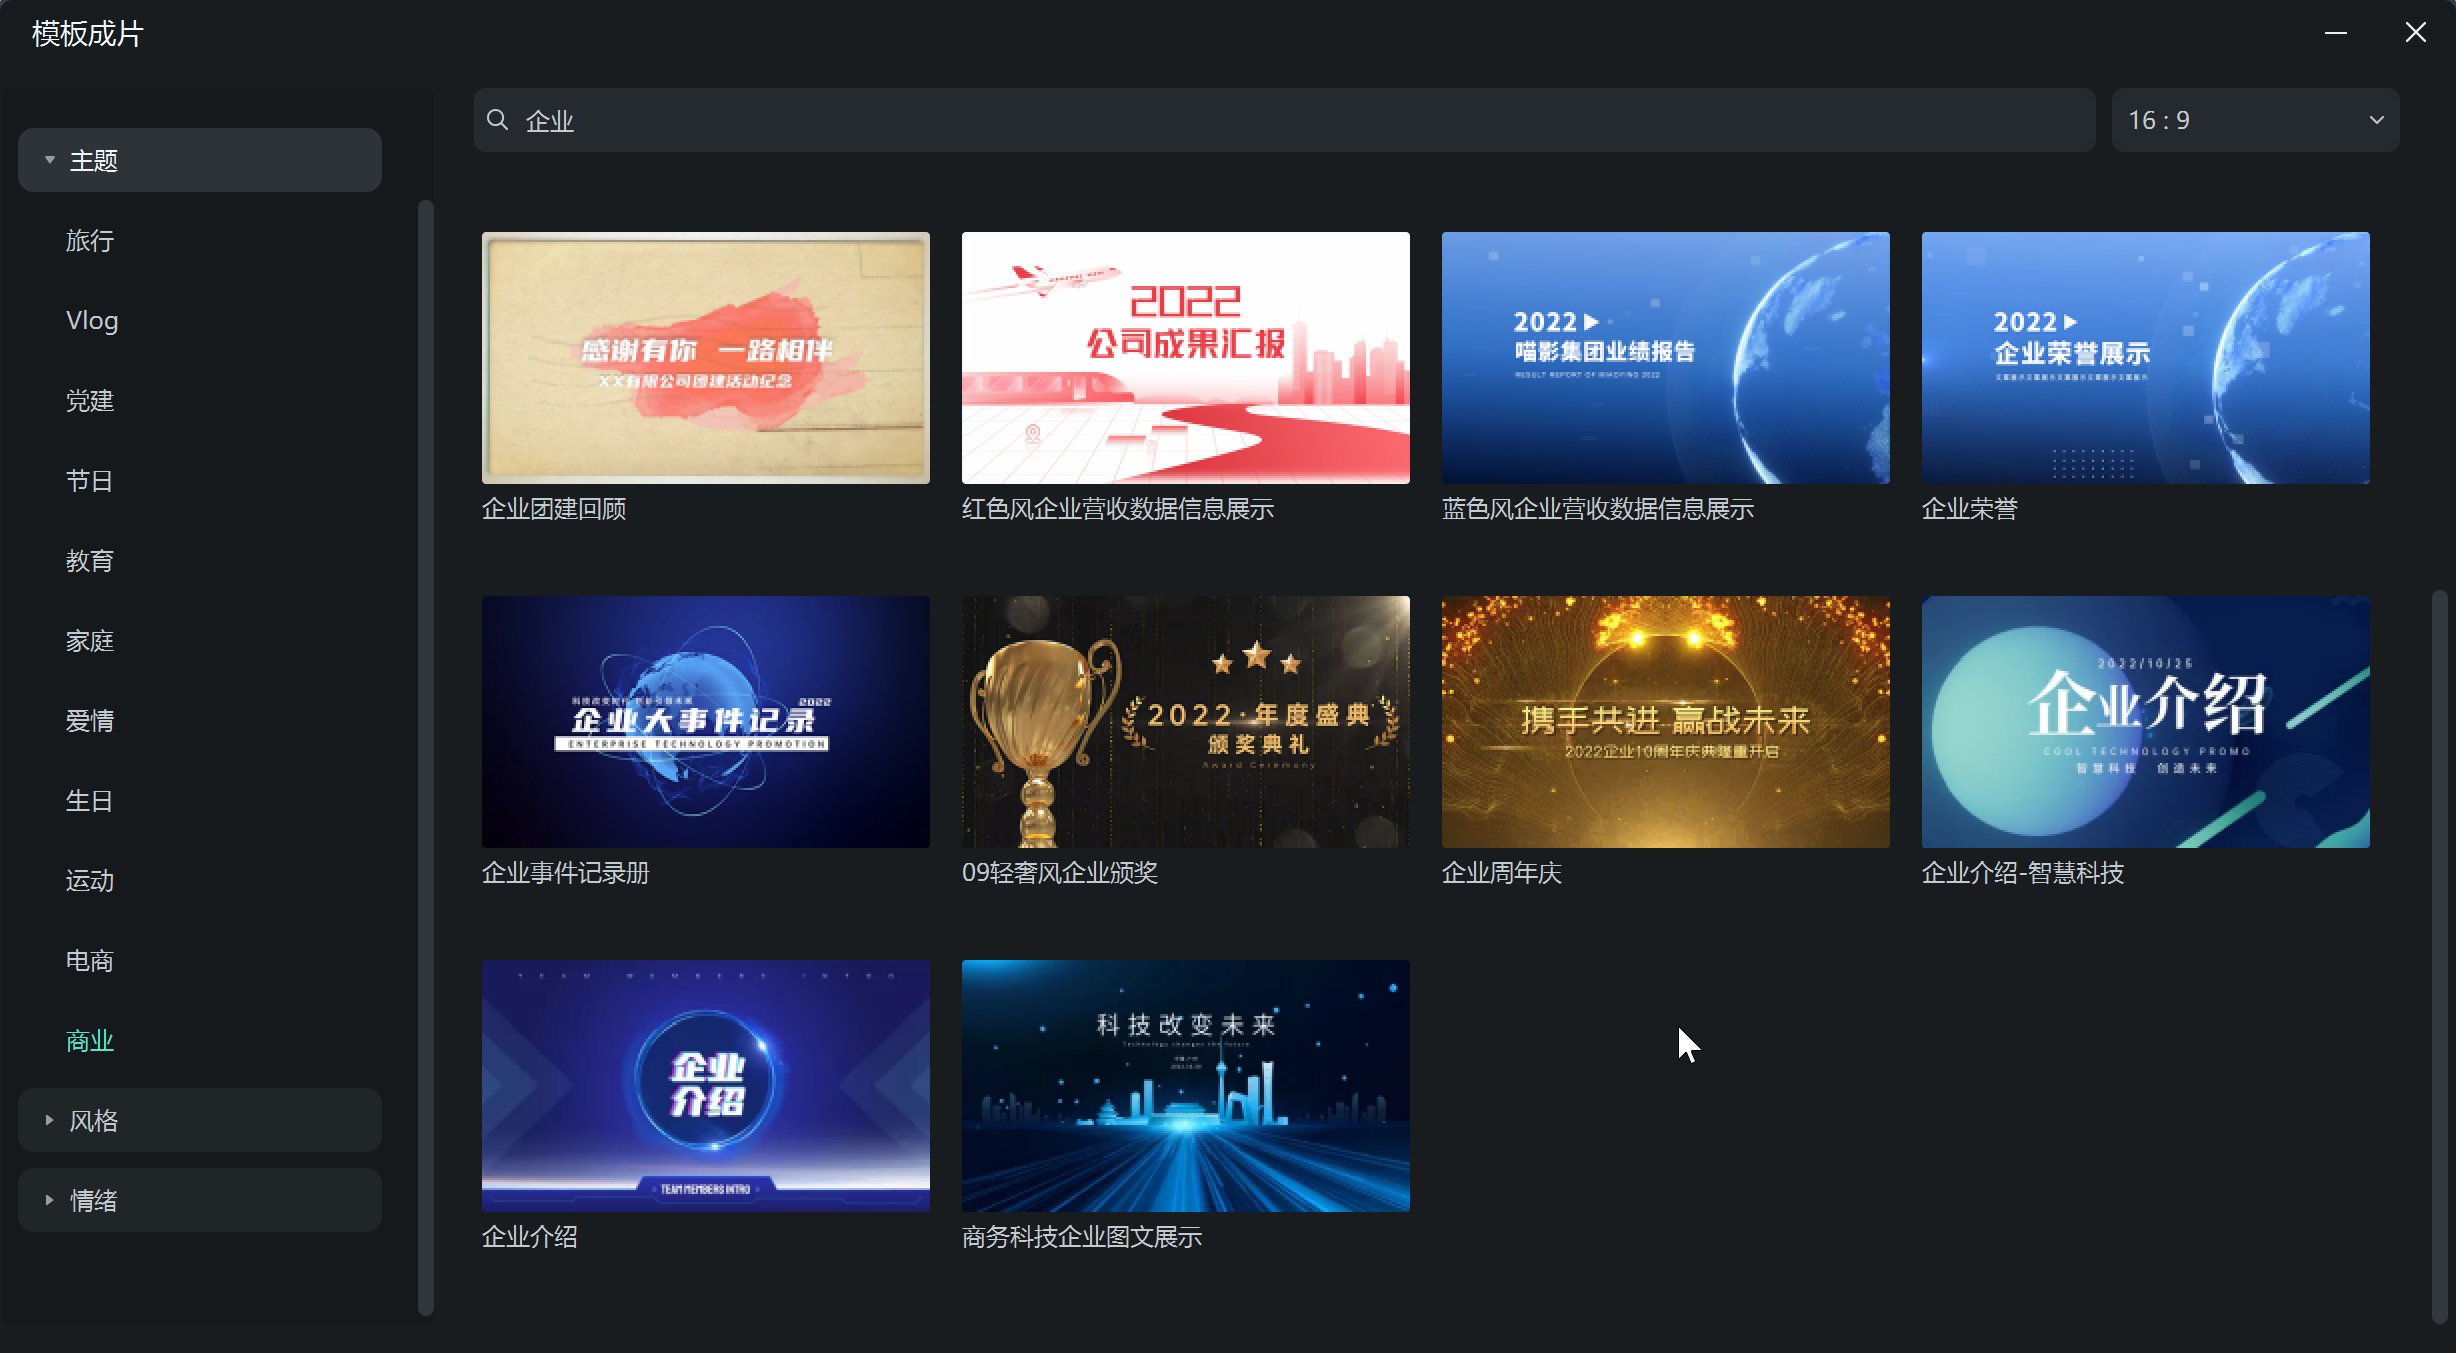Screen dimensions: 2456x1353
Task: Open the 企业团建回顾 template
Action: 705,357
